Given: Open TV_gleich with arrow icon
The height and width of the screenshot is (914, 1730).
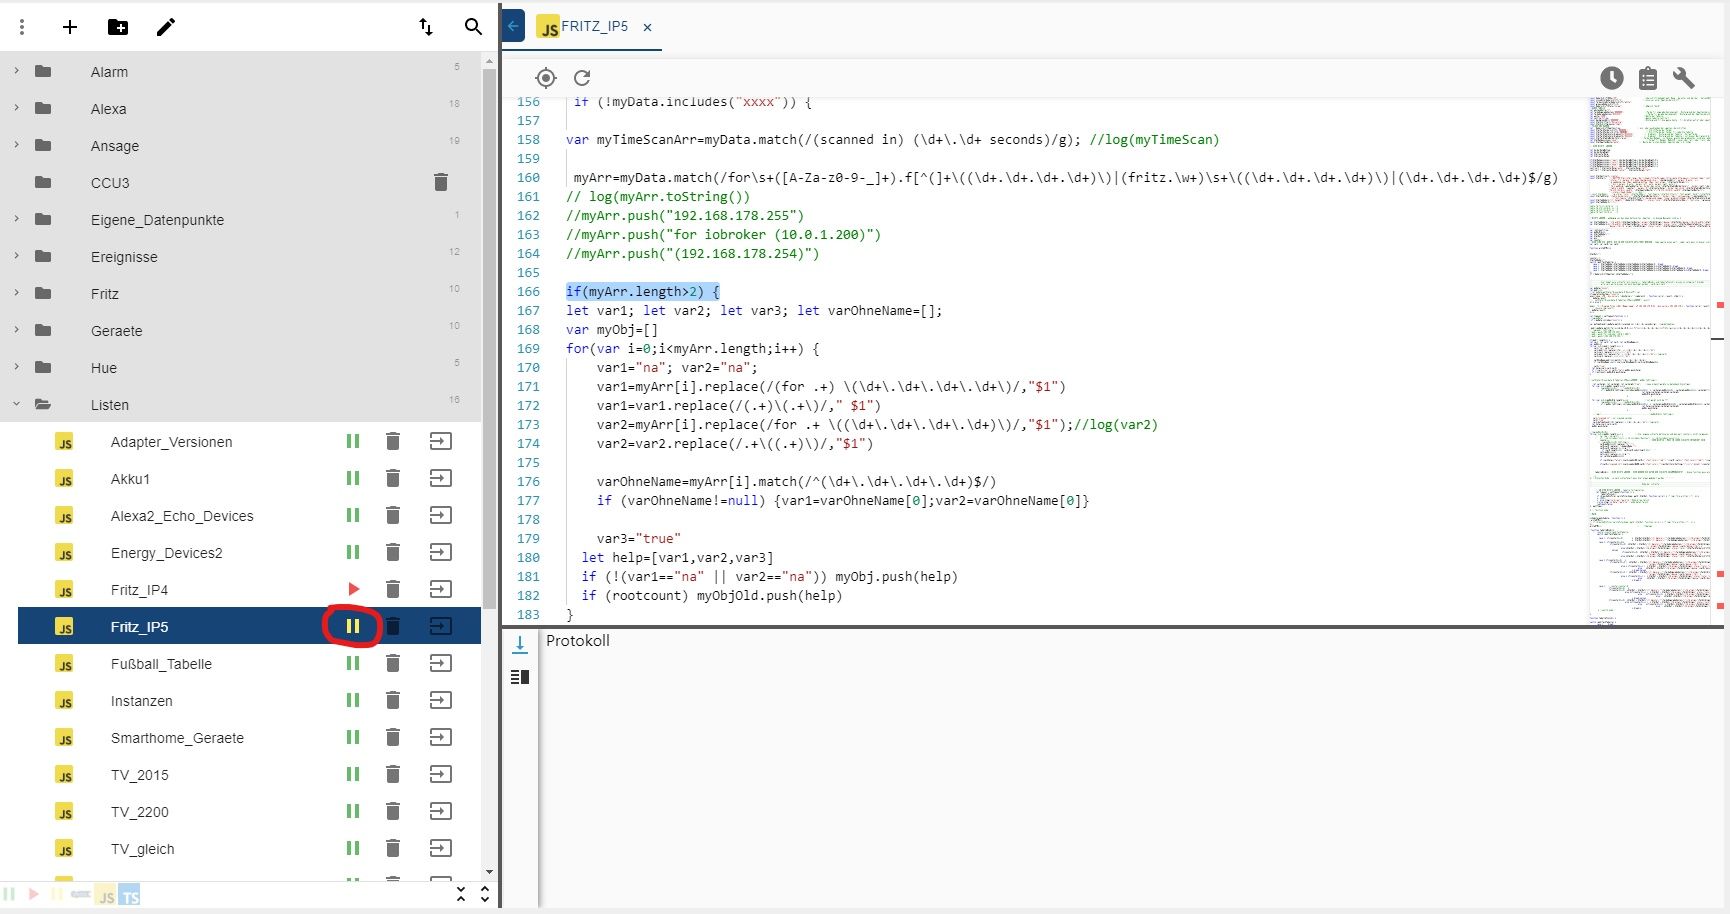Looking at the screenshot, I should tap(440, 848).
